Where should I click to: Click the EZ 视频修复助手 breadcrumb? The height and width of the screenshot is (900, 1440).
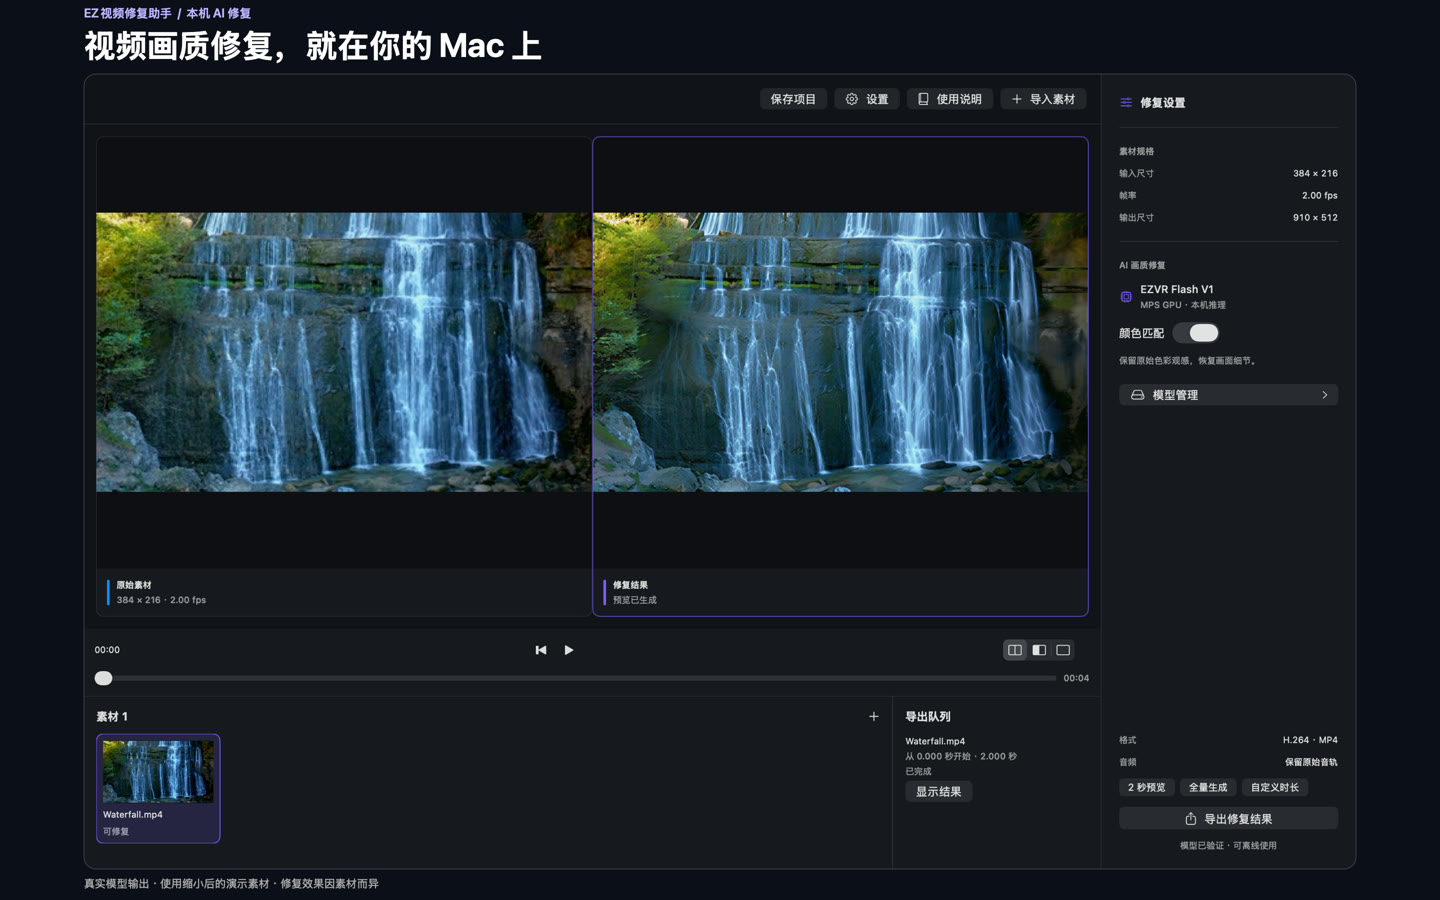pyautogui.click(x=128, y=13)
